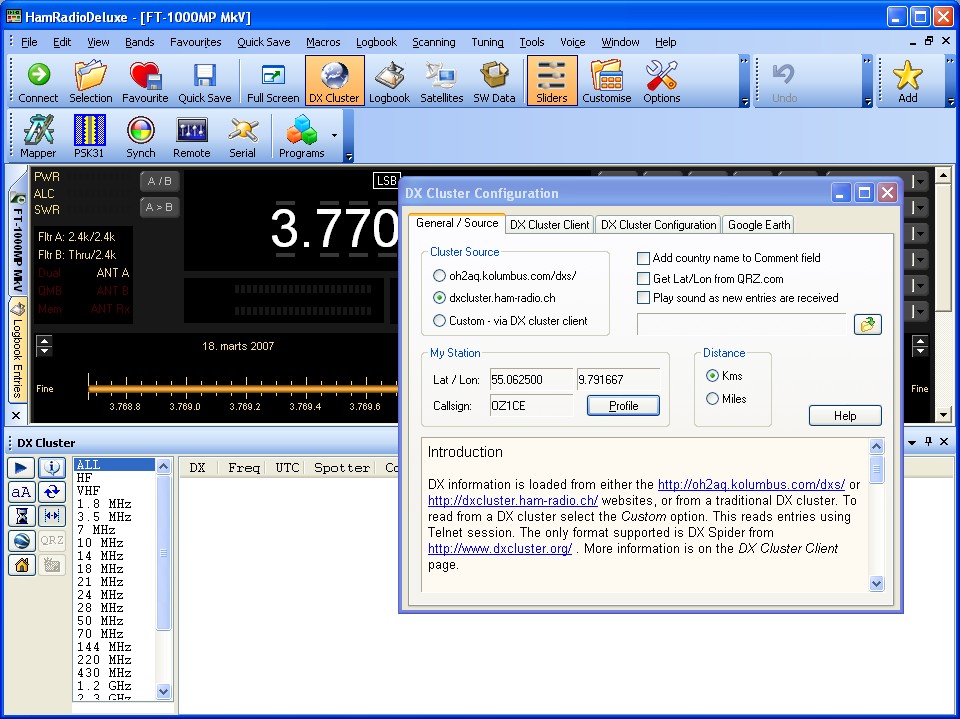Enable Play sound as new entries received
Viewport: 960px width, 719px height.
[643, 298]
